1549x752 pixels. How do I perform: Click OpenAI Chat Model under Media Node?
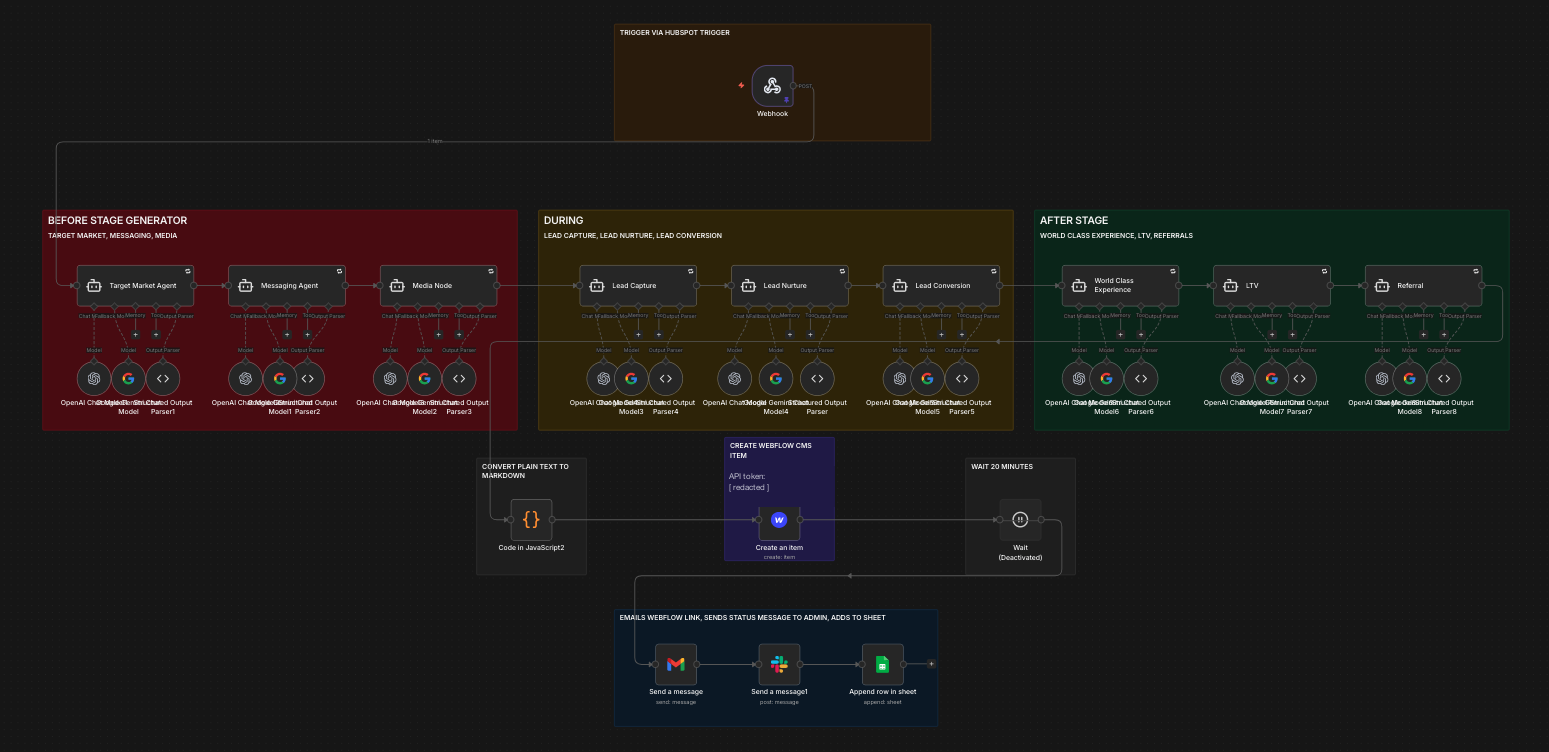(x=390, y=379)
